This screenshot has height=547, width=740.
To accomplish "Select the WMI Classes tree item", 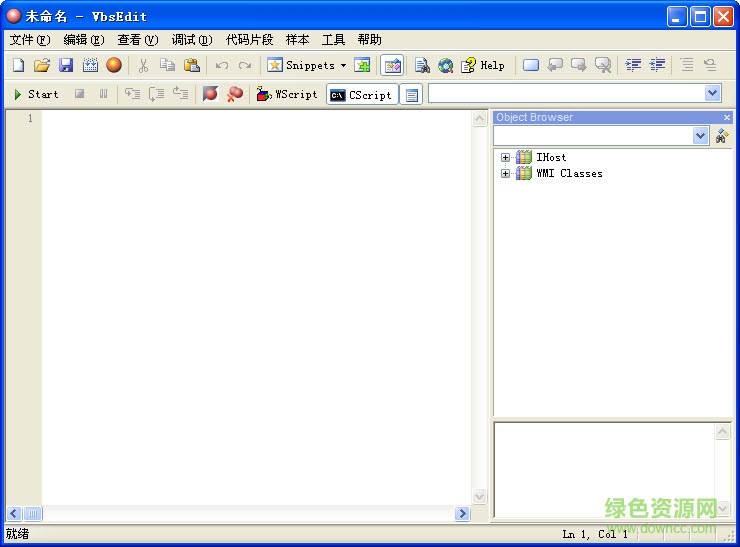I will [x=569, y=173].
